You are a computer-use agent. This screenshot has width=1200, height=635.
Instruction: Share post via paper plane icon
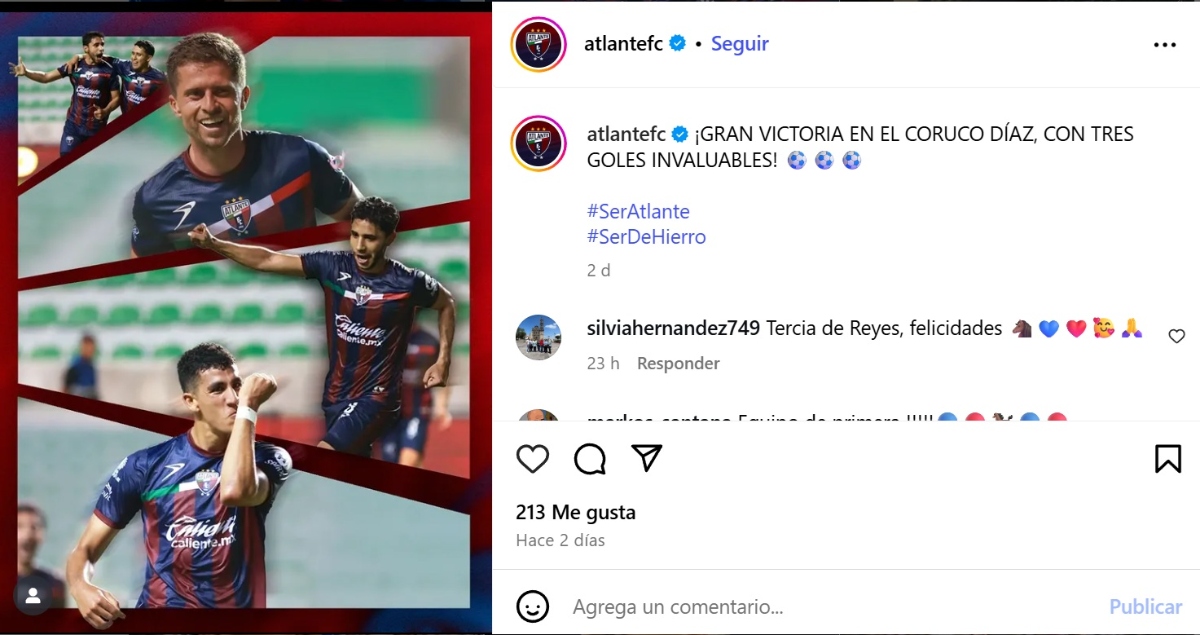647,458
